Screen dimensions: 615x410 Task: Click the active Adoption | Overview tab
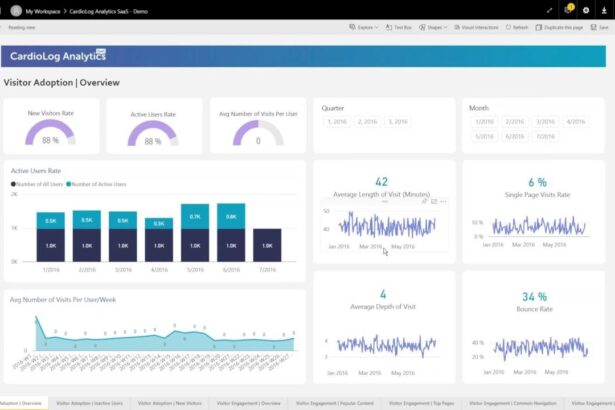tap(23, 403)
